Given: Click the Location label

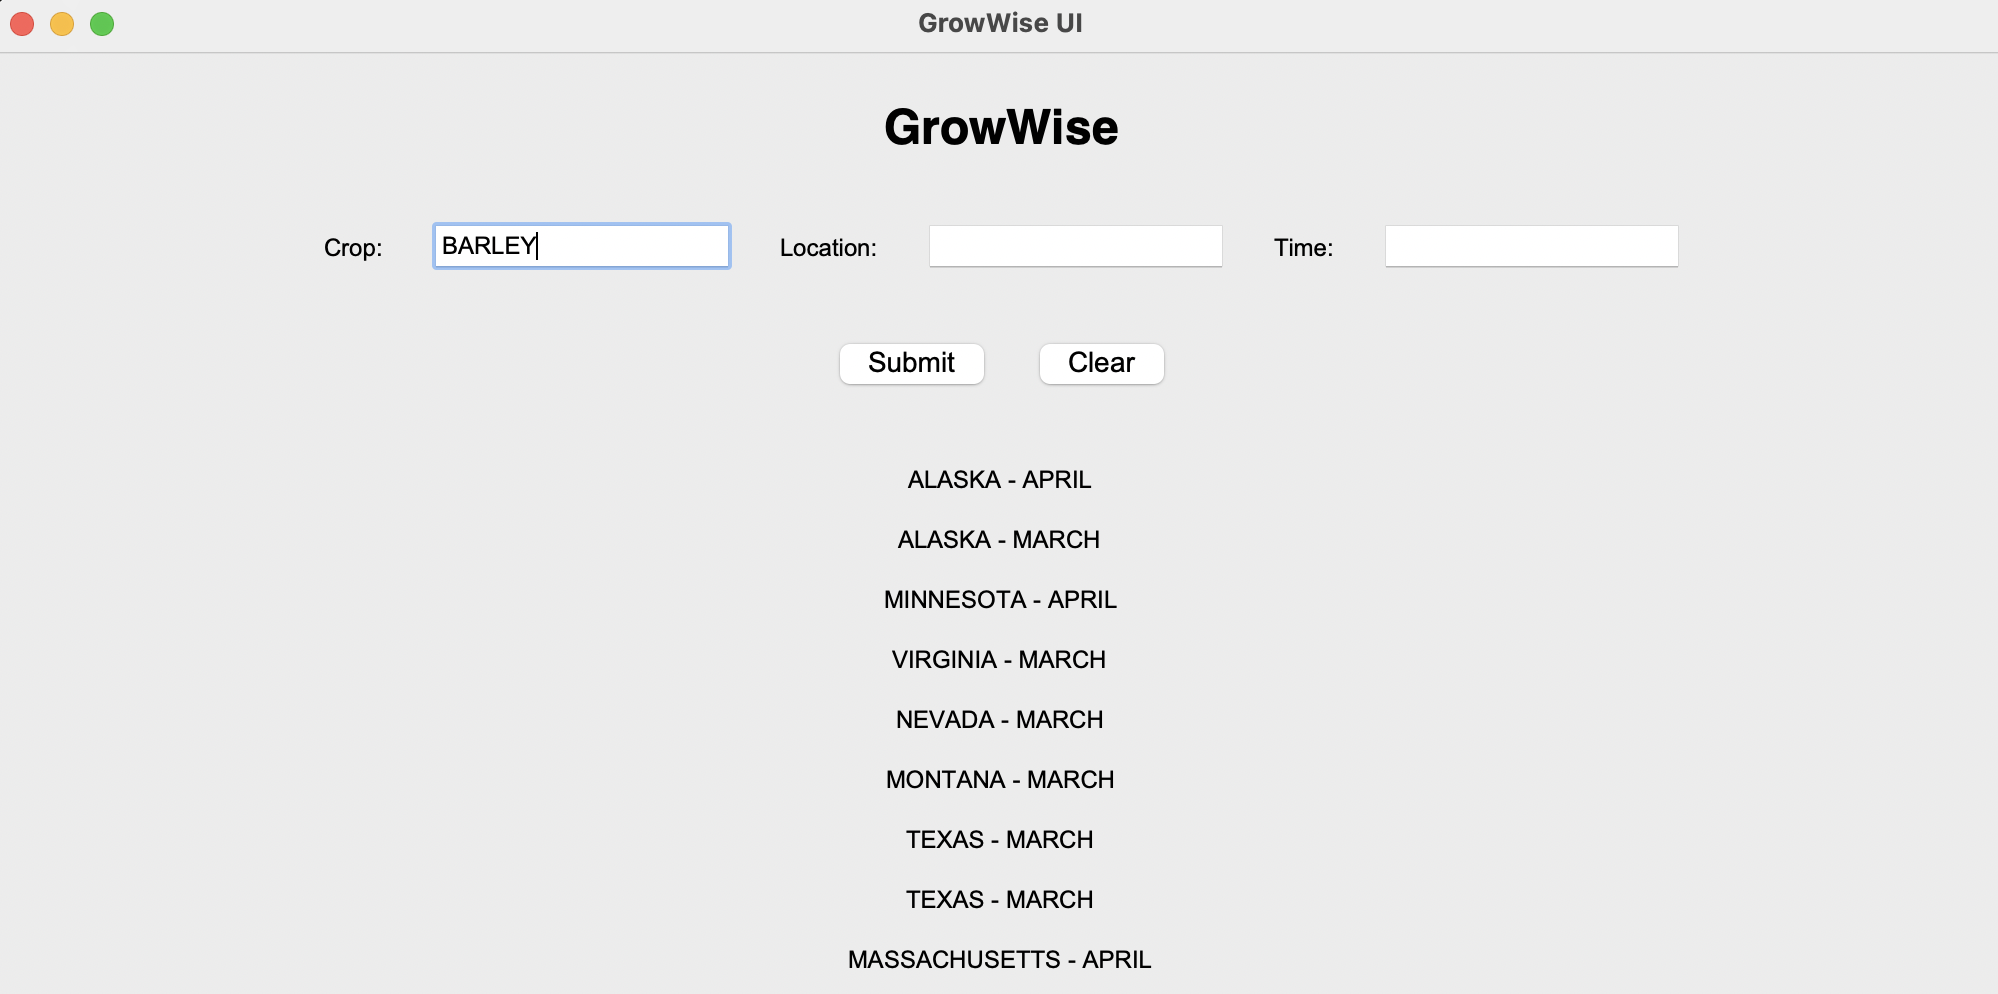Looking at the screenshot, I should click(x=828, y=247).
